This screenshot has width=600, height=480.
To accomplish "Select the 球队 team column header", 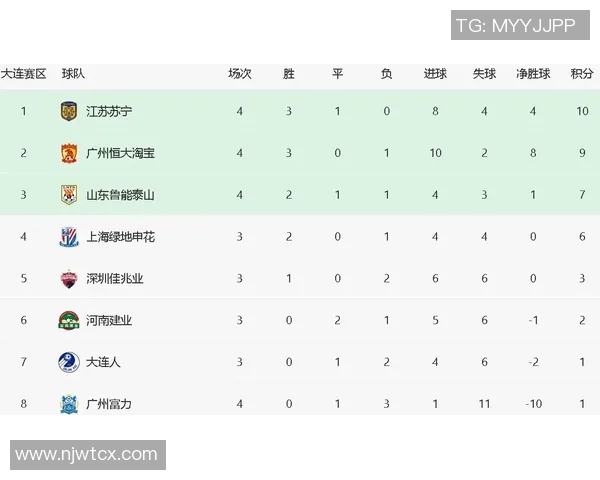I will tap(73, 74).
